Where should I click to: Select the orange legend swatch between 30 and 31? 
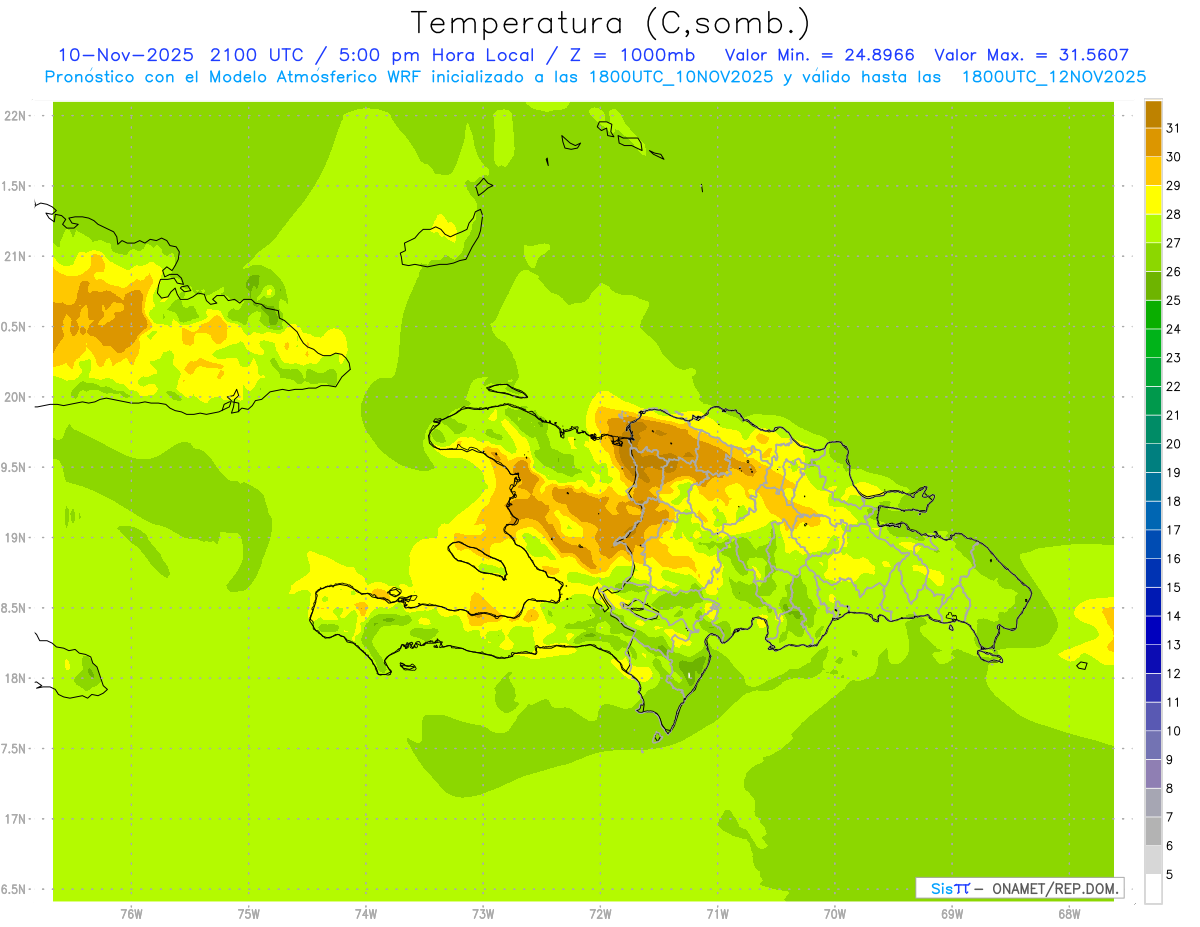coord(1153,142)
